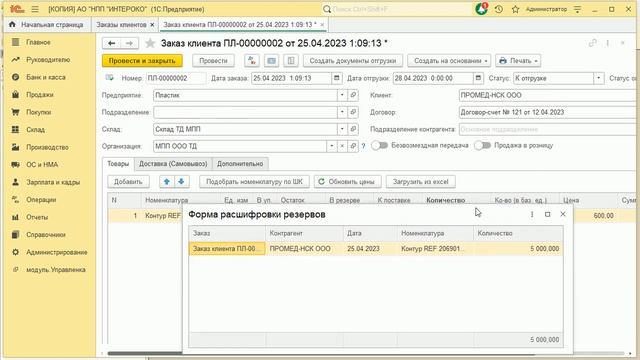Expand the Склад dropdown
The image size is (640, 360).
pos(342,129)
